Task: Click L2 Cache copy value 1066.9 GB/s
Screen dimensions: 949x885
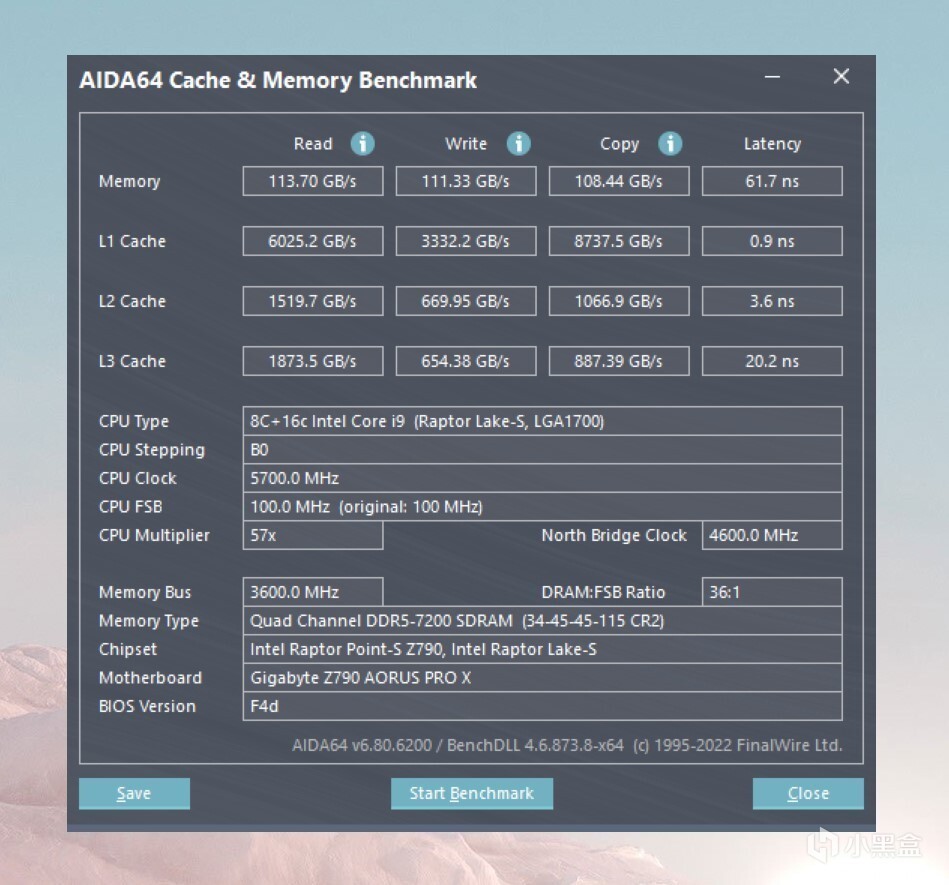Action: click(x=619, y=301)
